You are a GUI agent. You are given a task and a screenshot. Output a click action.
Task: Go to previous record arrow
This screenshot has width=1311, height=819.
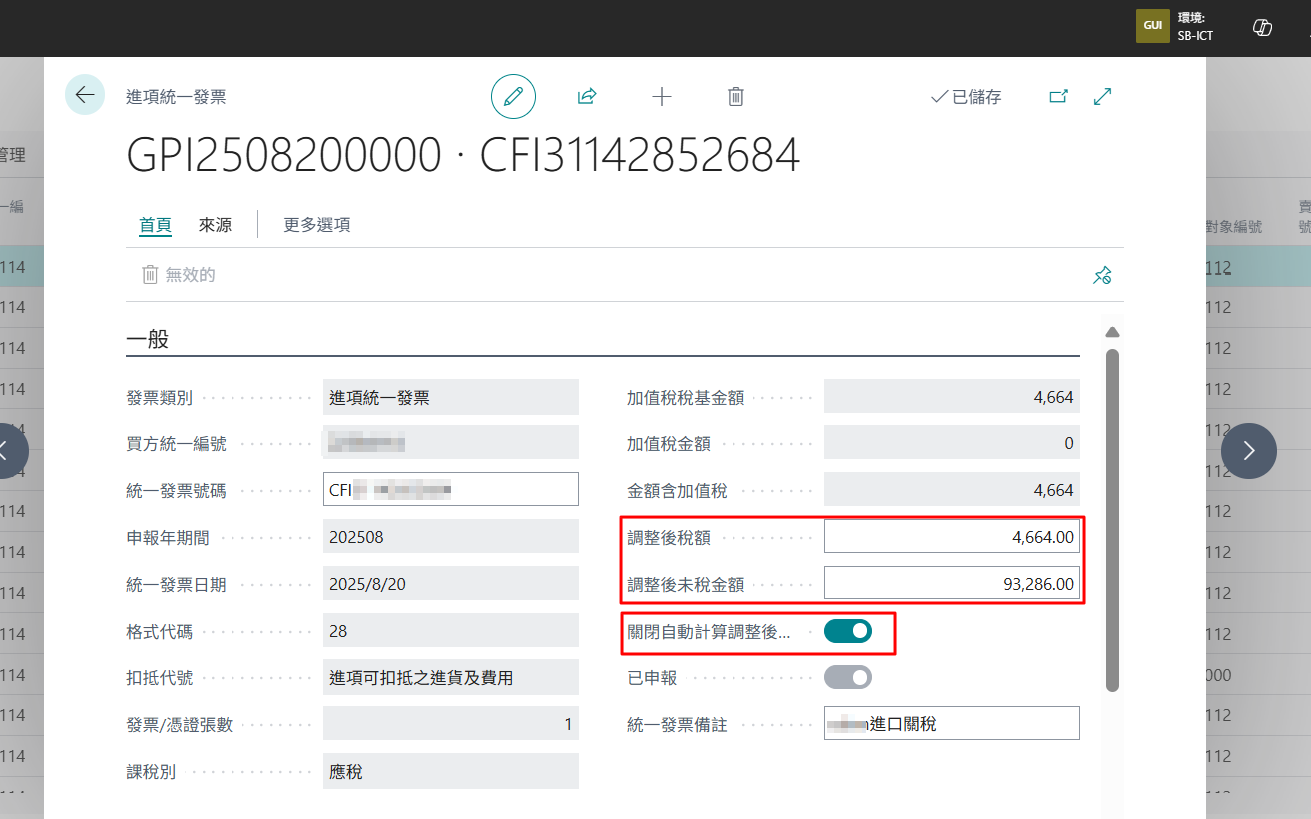[x=8, y=451]
